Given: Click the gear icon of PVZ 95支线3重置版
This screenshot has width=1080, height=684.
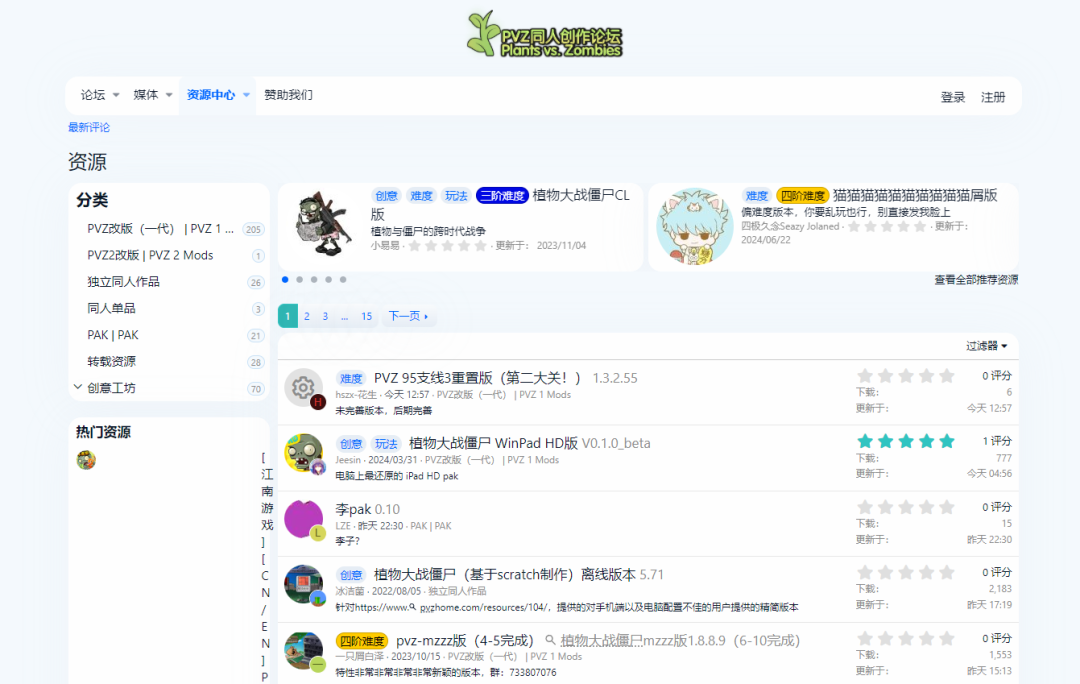Looking at the screenshot, I should (x=303, y=388).
